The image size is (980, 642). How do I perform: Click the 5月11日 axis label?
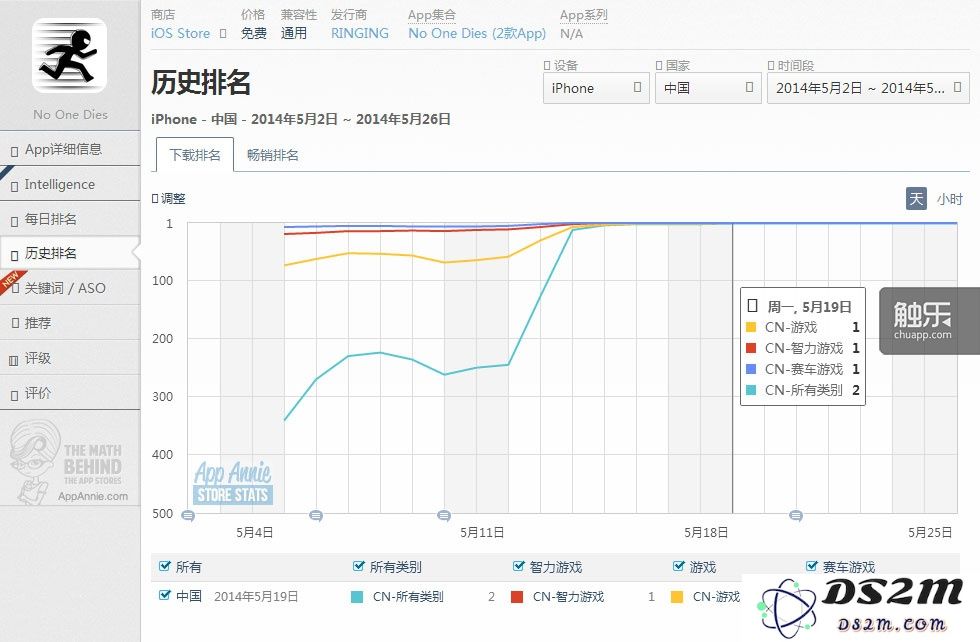tap(482, 533)
